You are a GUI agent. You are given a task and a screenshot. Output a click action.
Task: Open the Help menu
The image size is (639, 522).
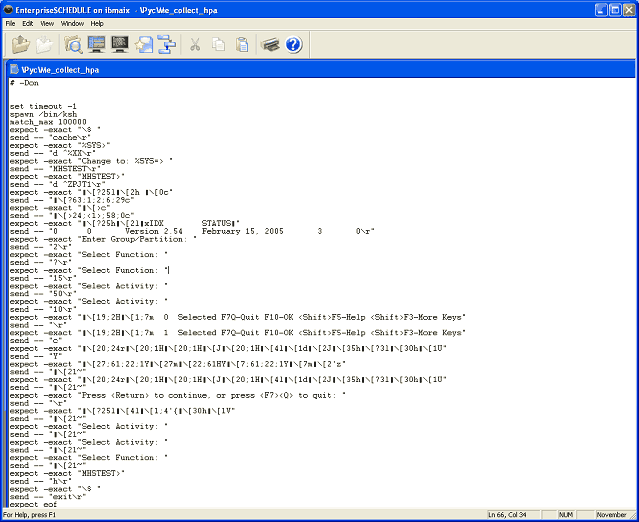tap(97, 23)
